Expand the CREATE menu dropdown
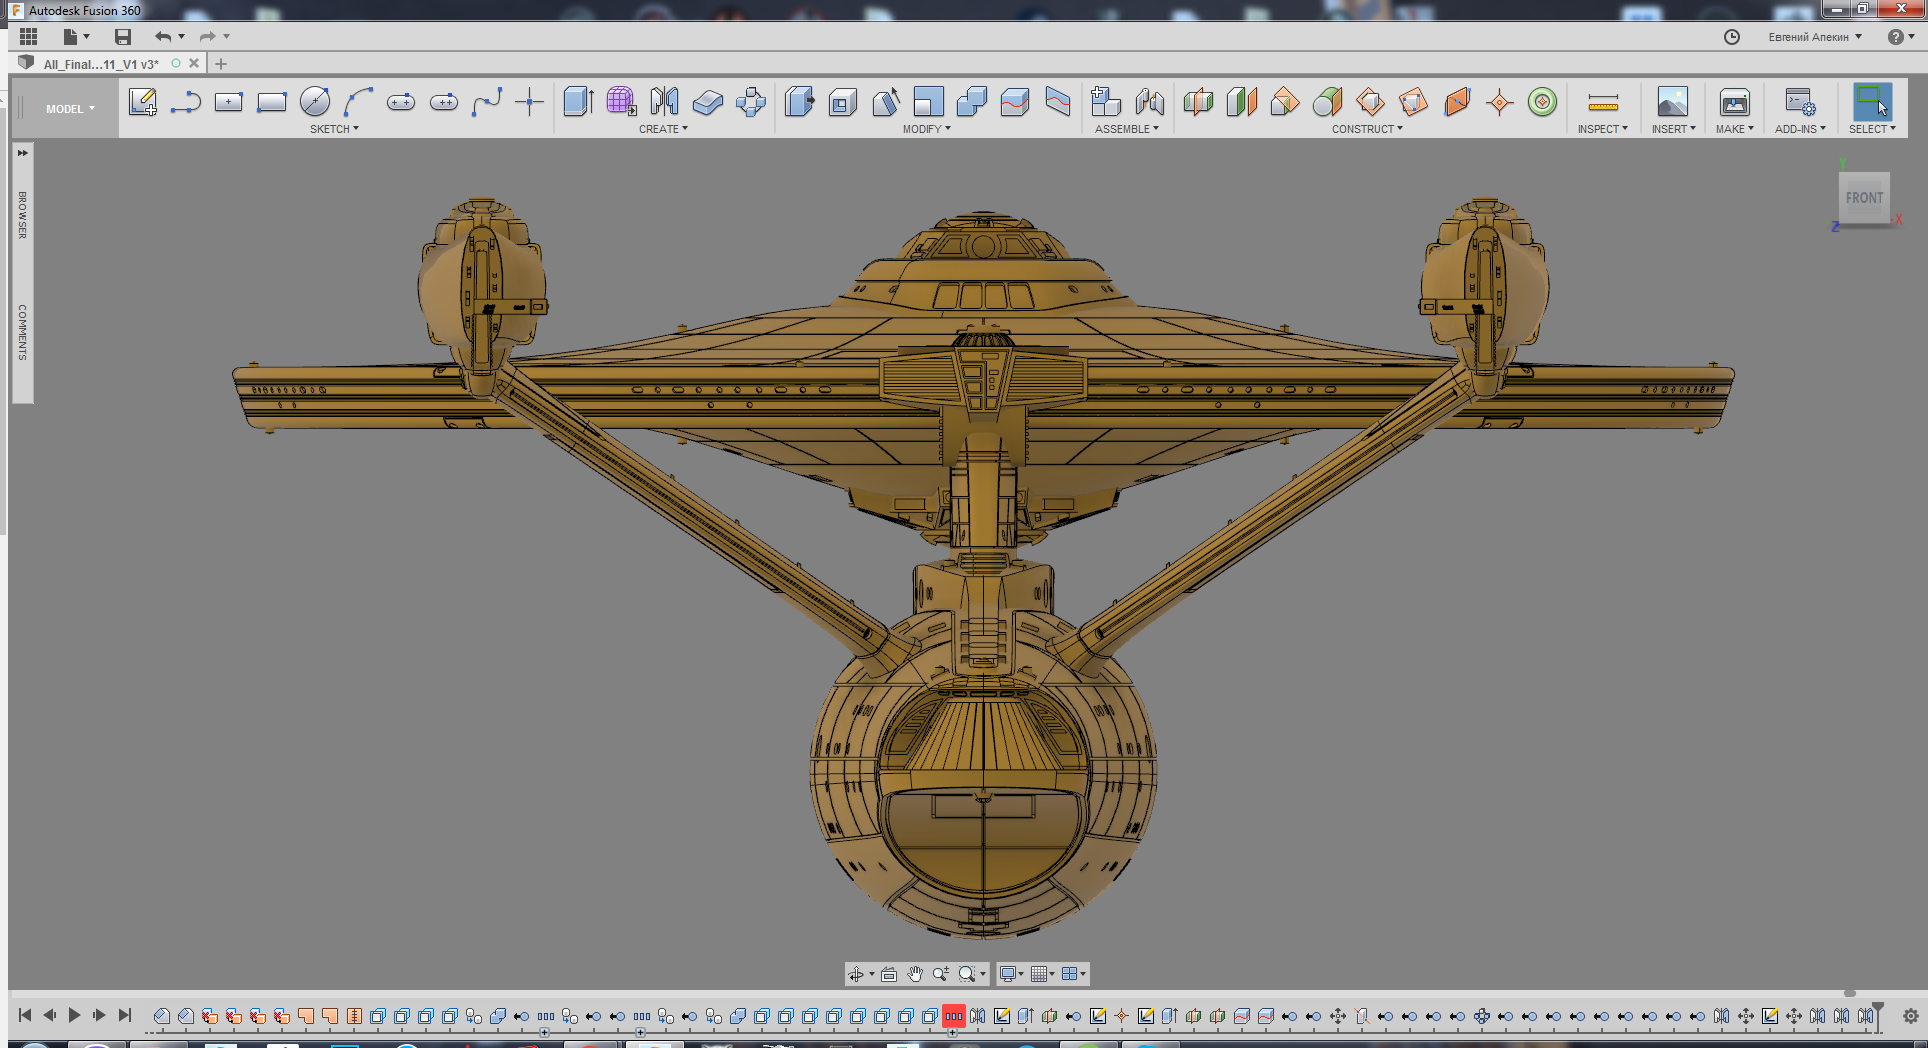This screenshot has height=1048, width=1928. click(x=663, y=129)
